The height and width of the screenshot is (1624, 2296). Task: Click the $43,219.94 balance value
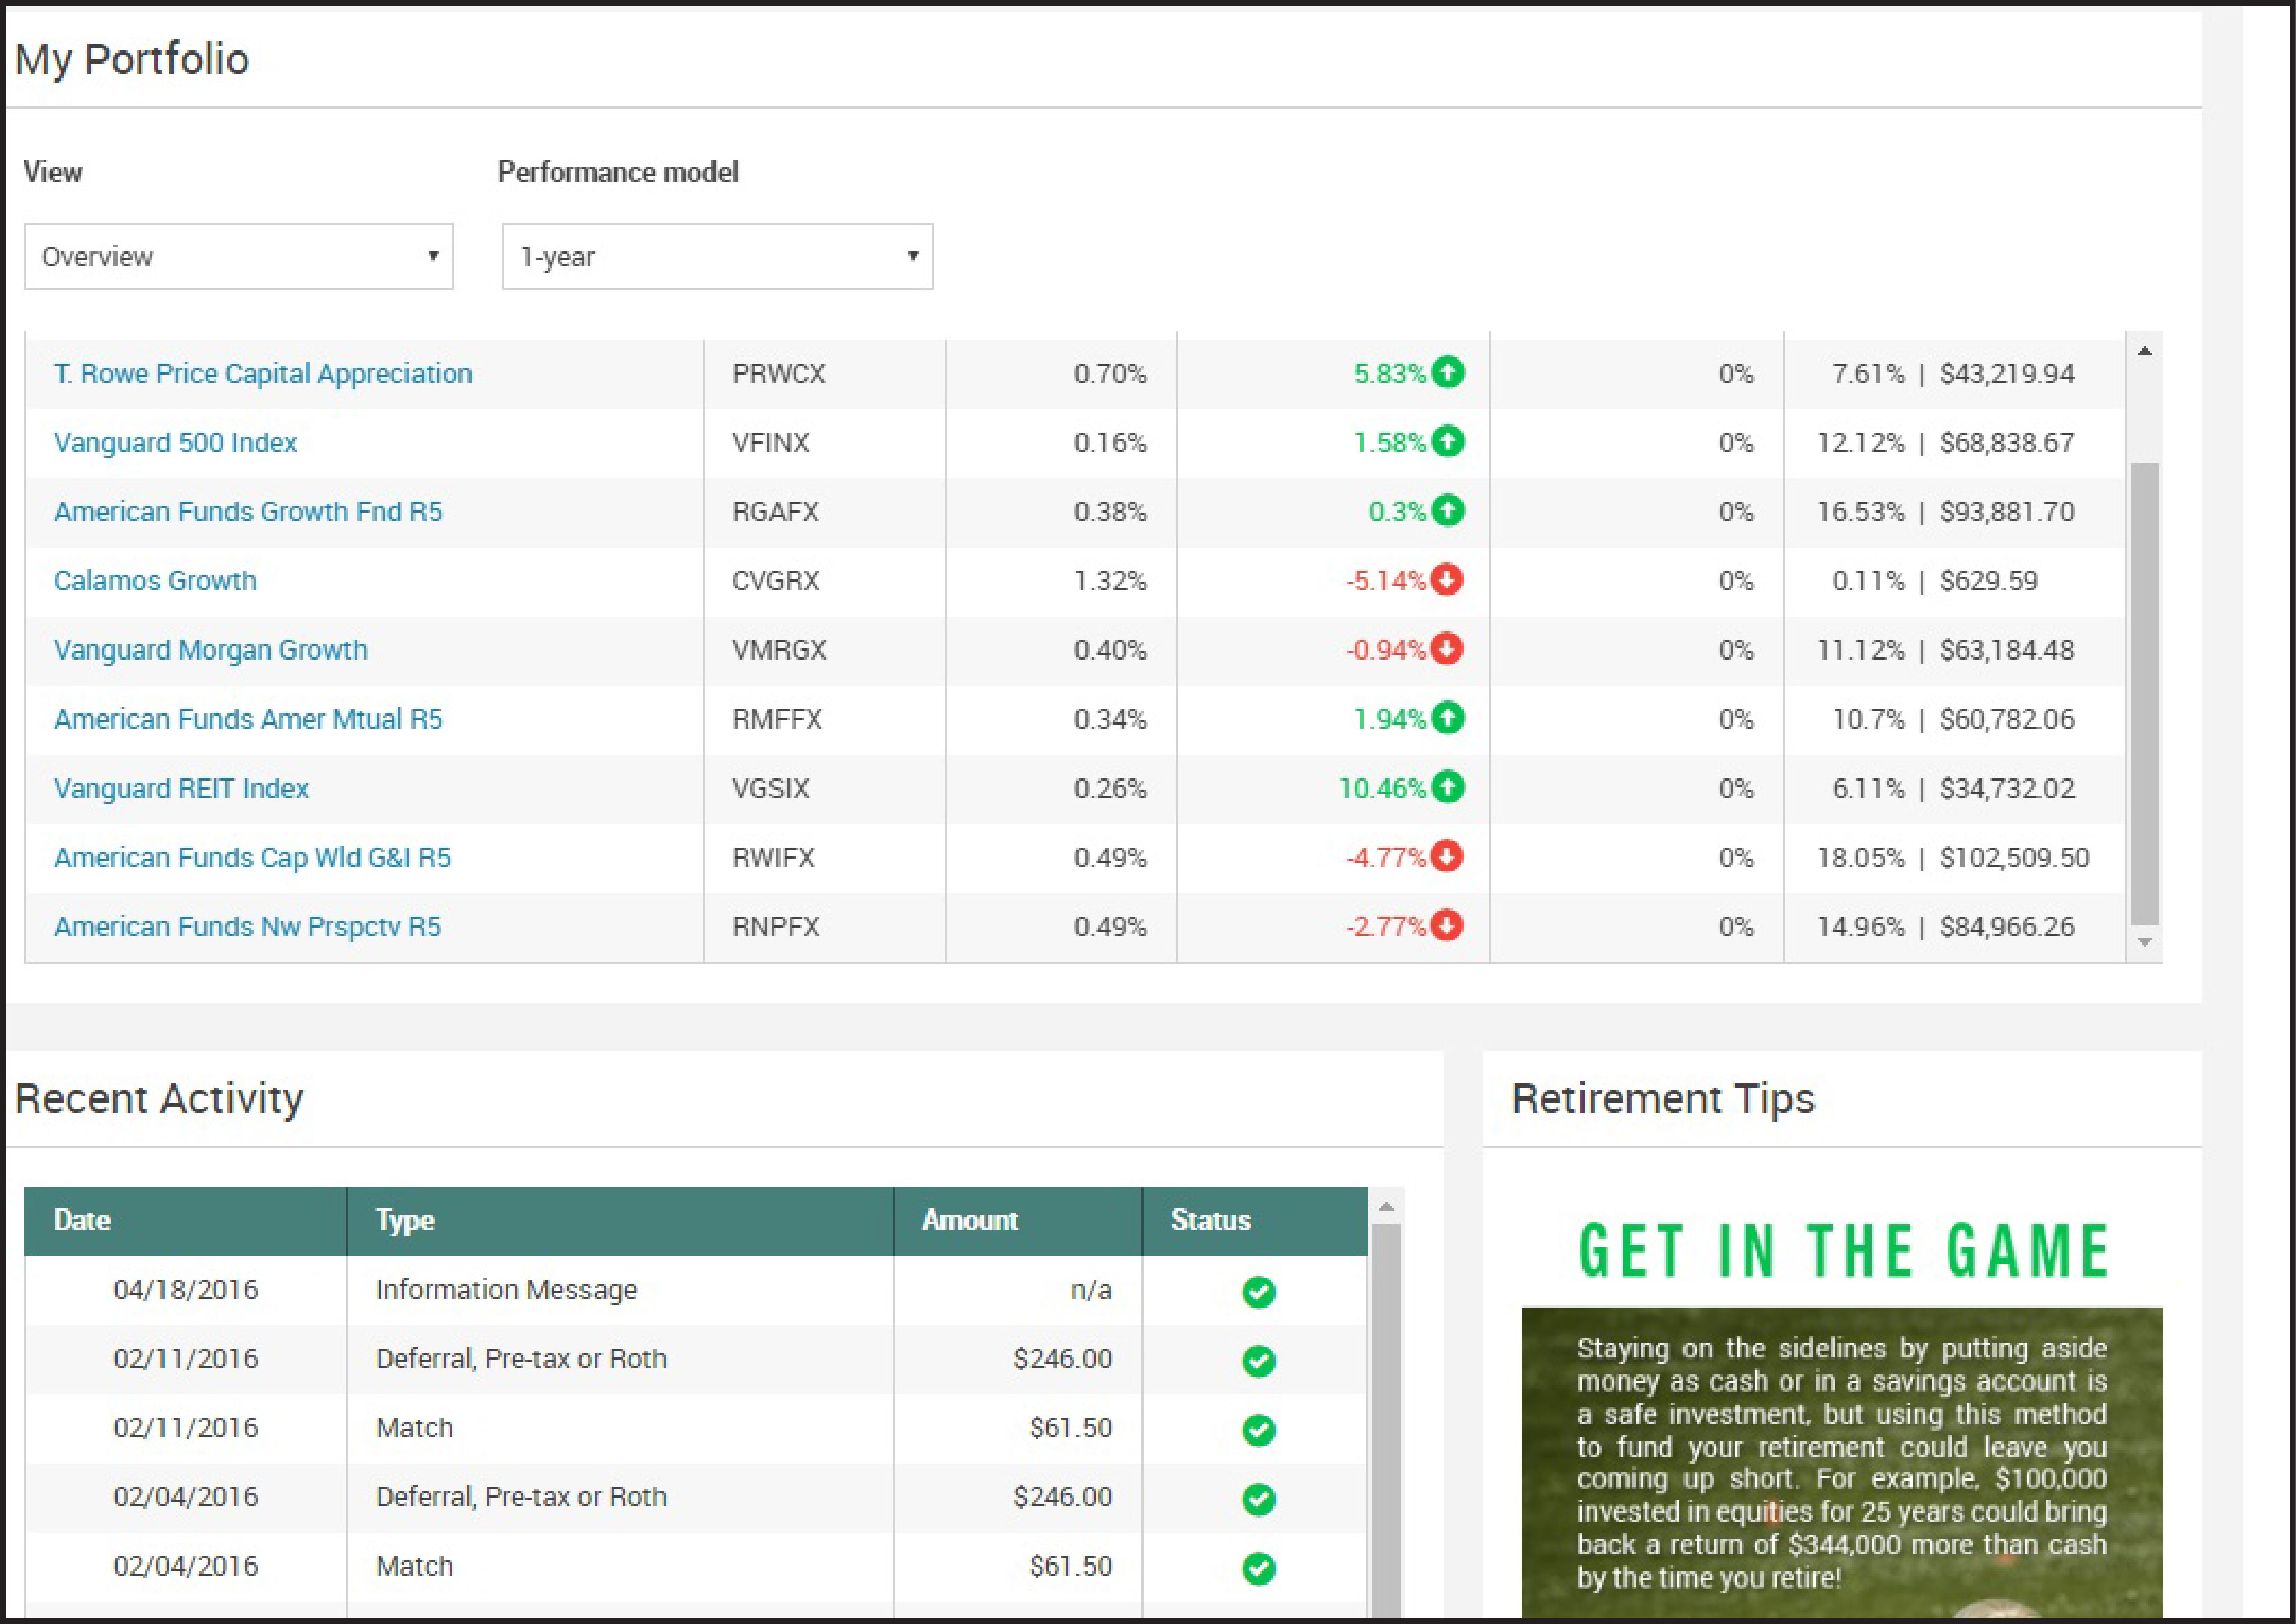pyautogui.click(x=2007, y=374)
